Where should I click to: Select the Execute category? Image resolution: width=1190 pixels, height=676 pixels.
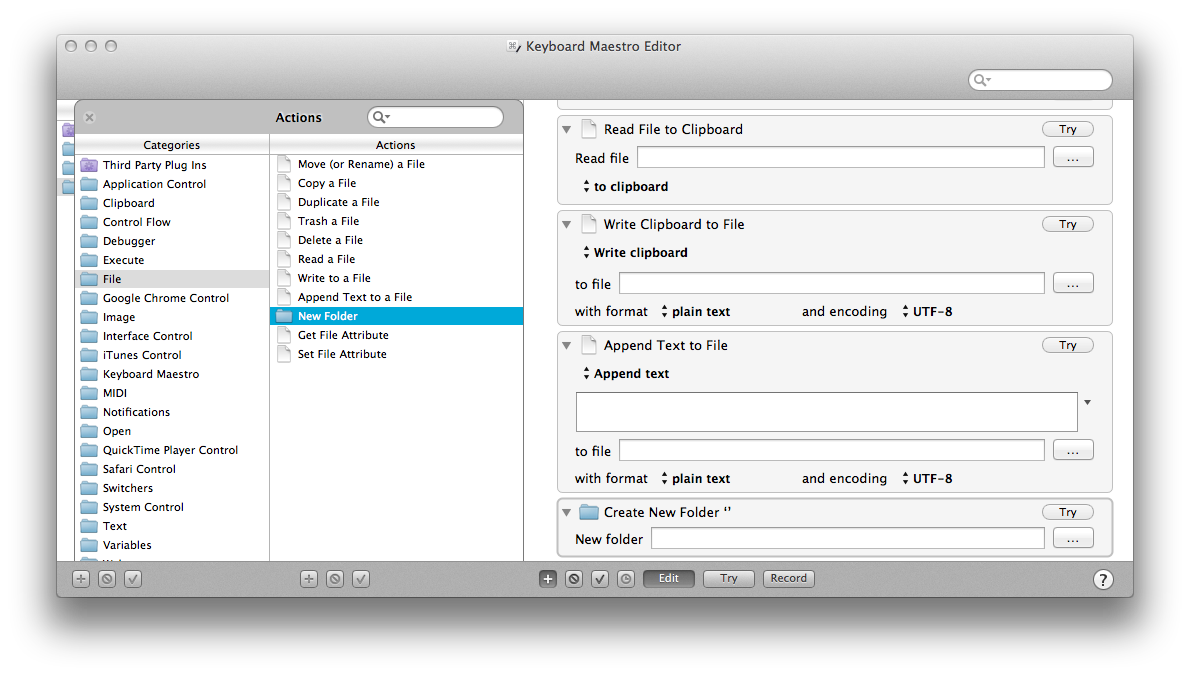pos(172,259)
